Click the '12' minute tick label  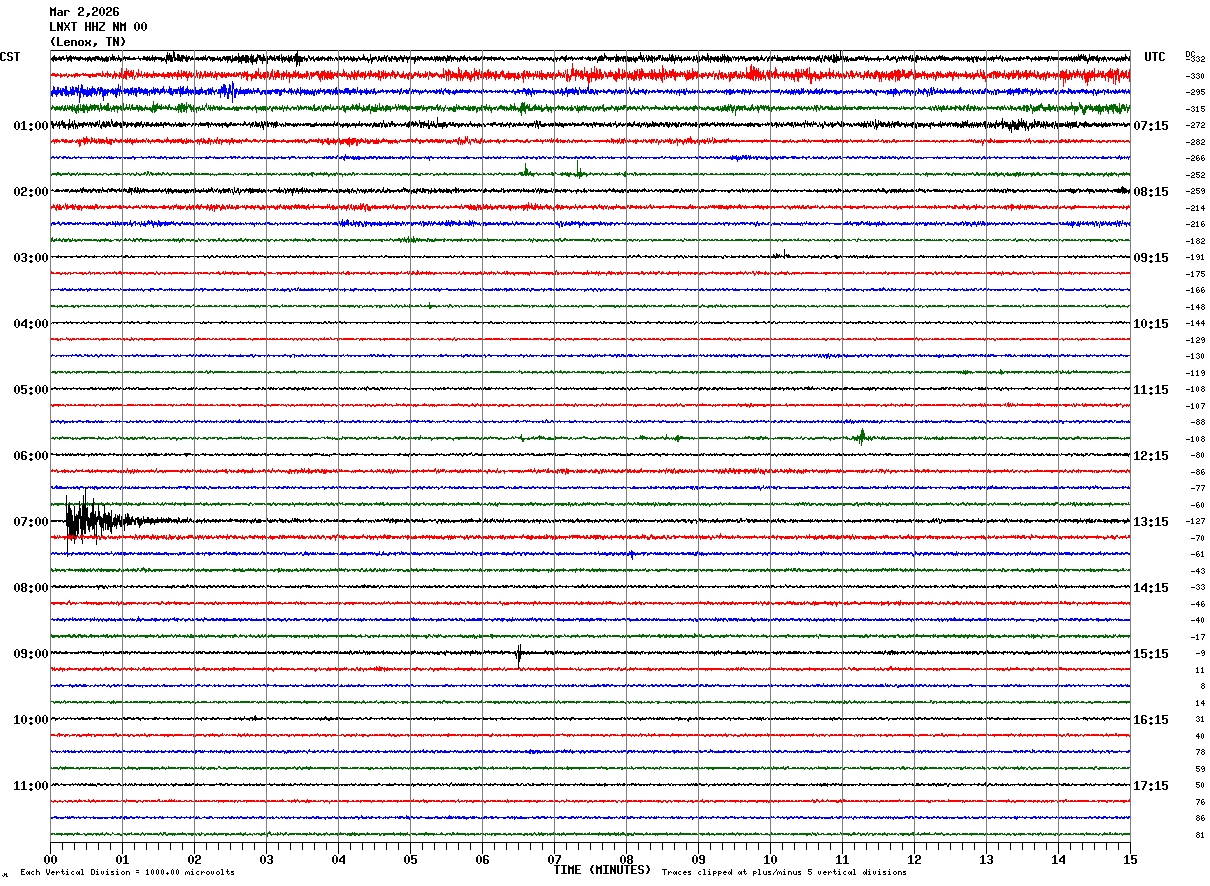(914, 859)
